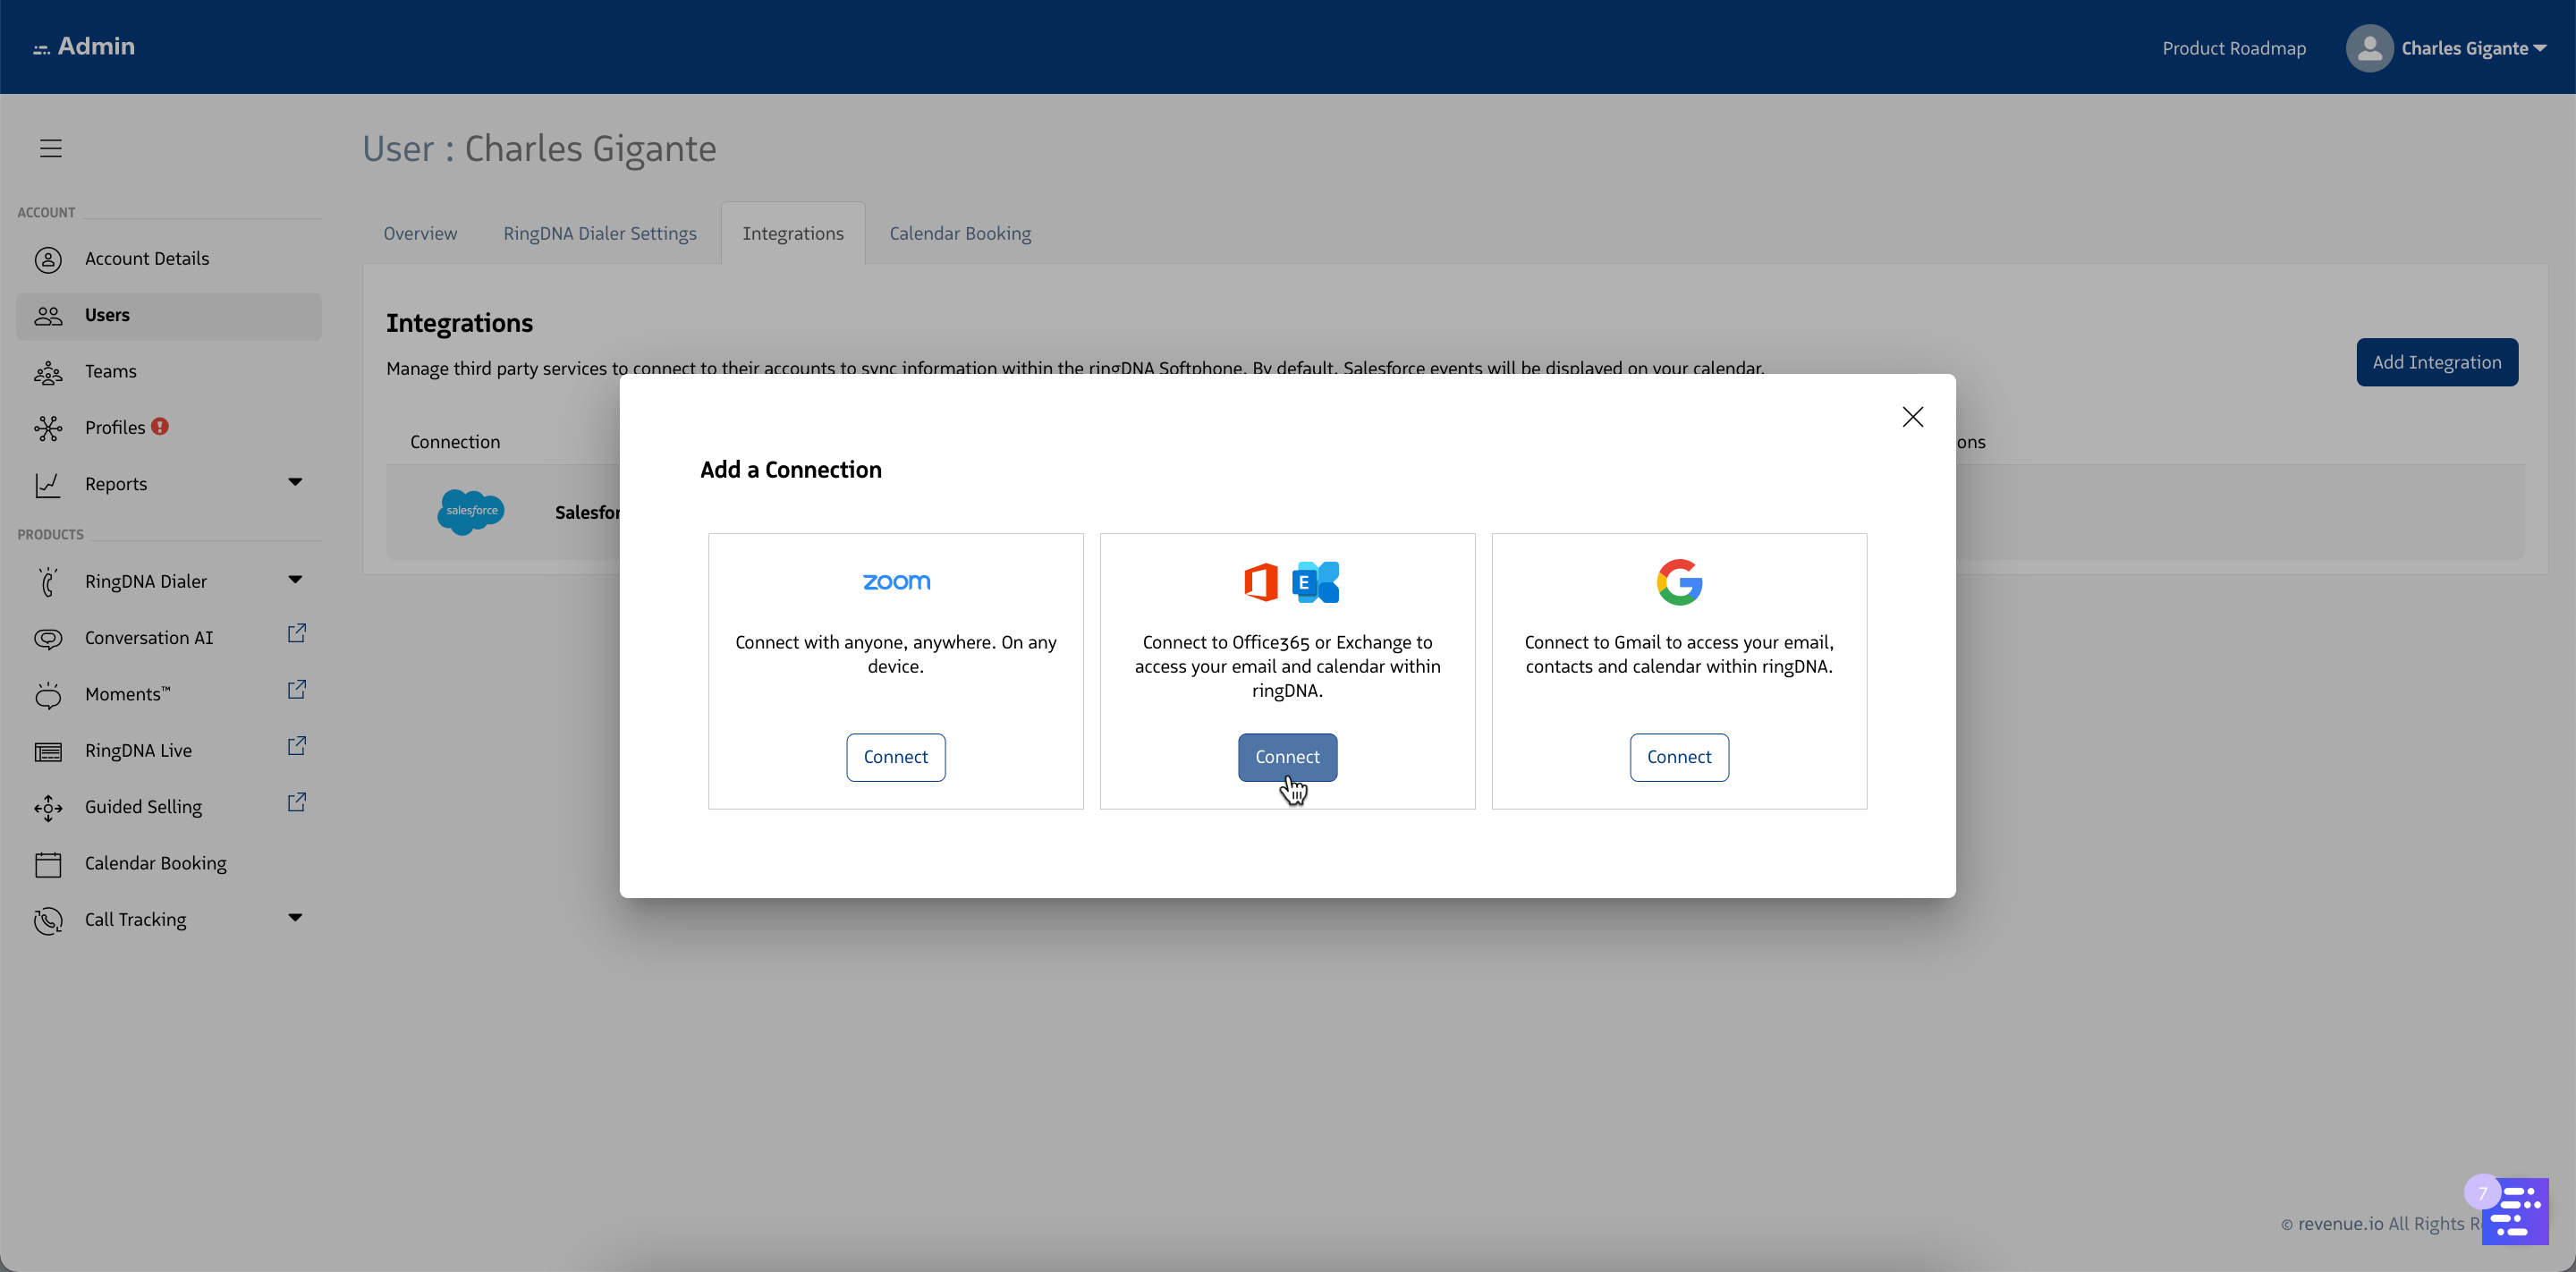The width and height of the screenshot is (2576, 1272).
Task: Open the Product Roadmap link
Action: pos(2234,48)
